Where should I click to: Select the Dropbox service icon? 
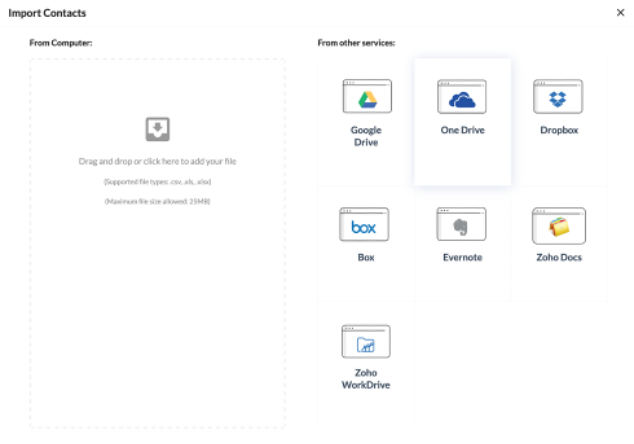pos(558,96)
